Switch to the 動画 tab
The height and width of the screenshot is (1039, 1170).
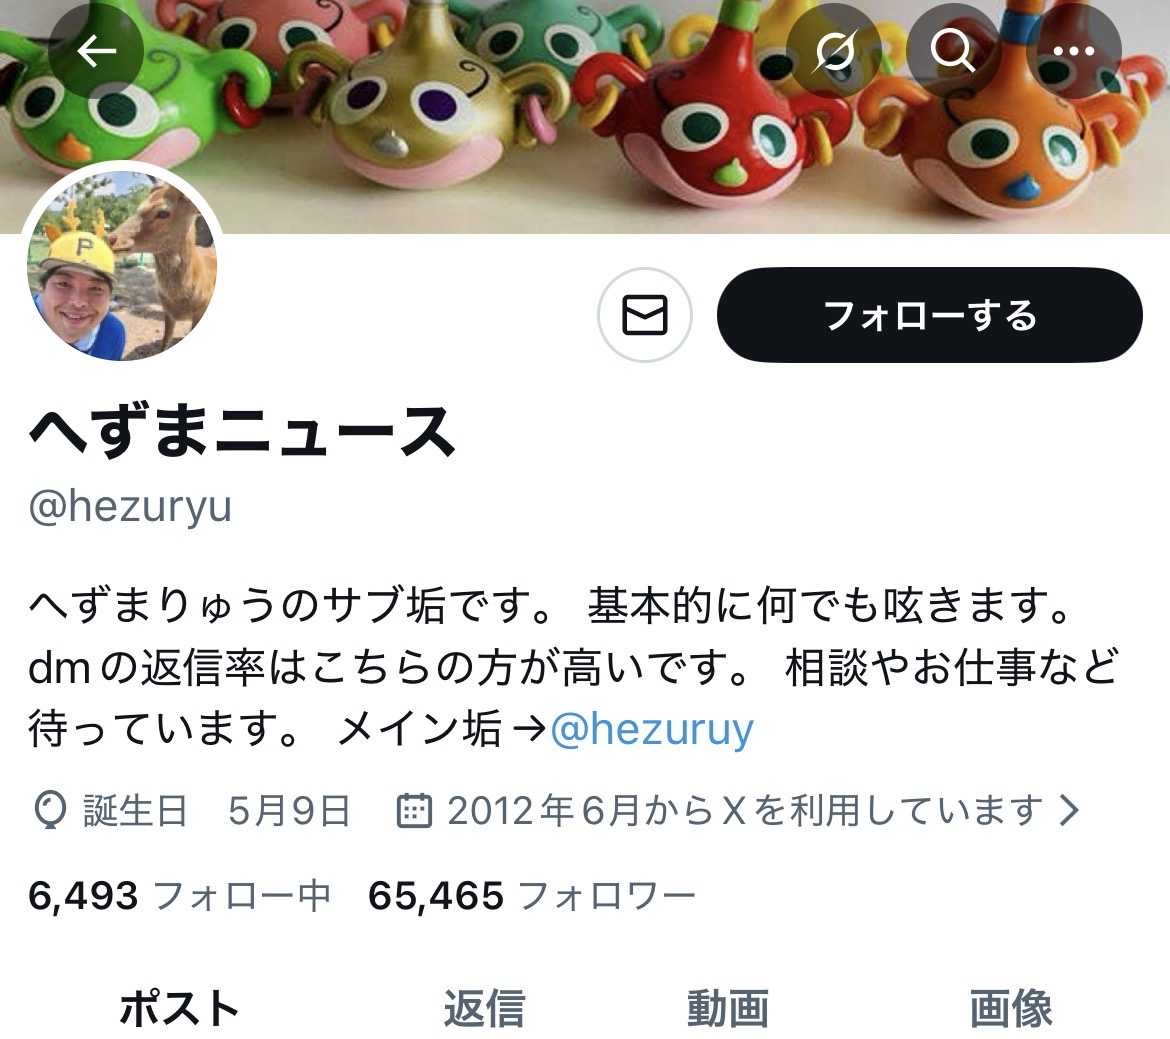[728, 1008]
